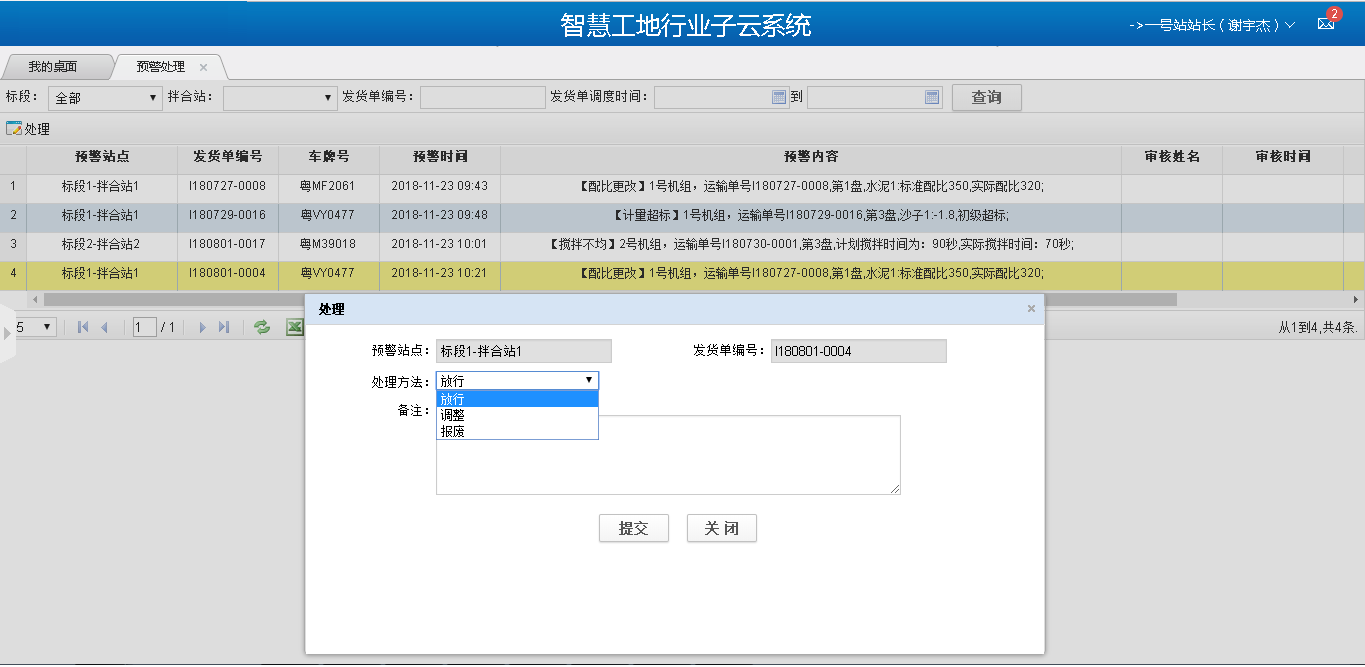Switch to the 预警处理 tab
Screen dimensions: 1365x667
click(161, 67)
